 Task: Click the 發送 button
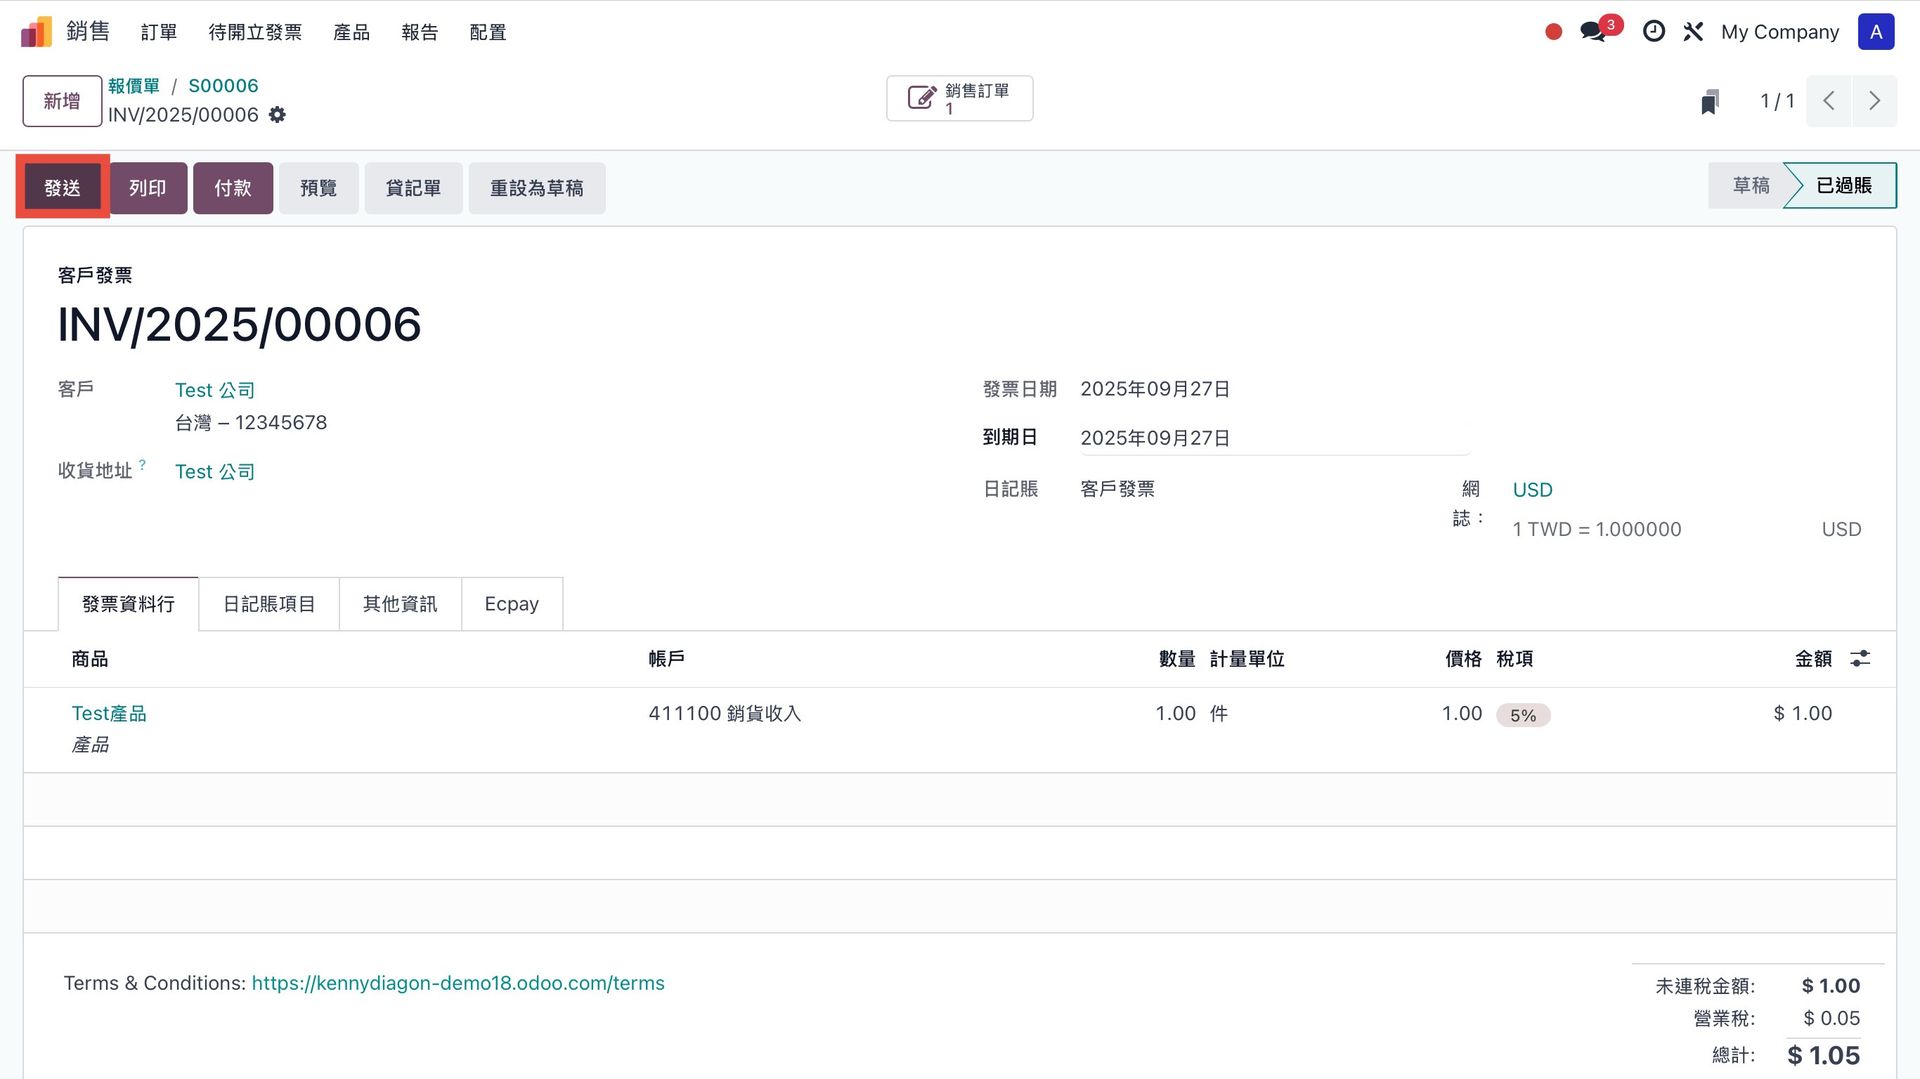[x=62, y=188]
